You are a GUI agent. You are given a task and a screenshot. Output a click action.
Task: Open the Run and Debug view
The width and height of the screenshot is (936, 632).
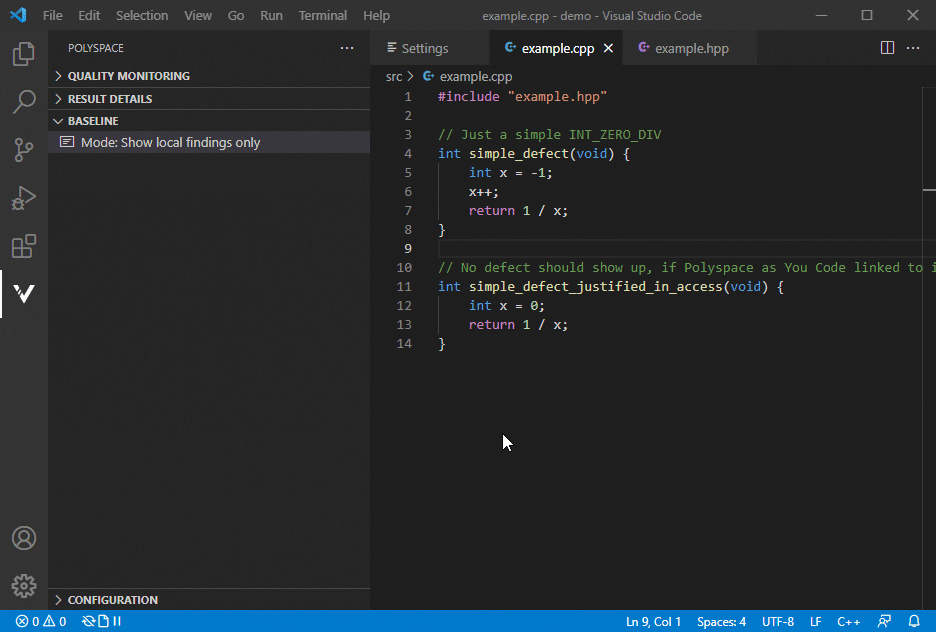[x=24, y=198]
